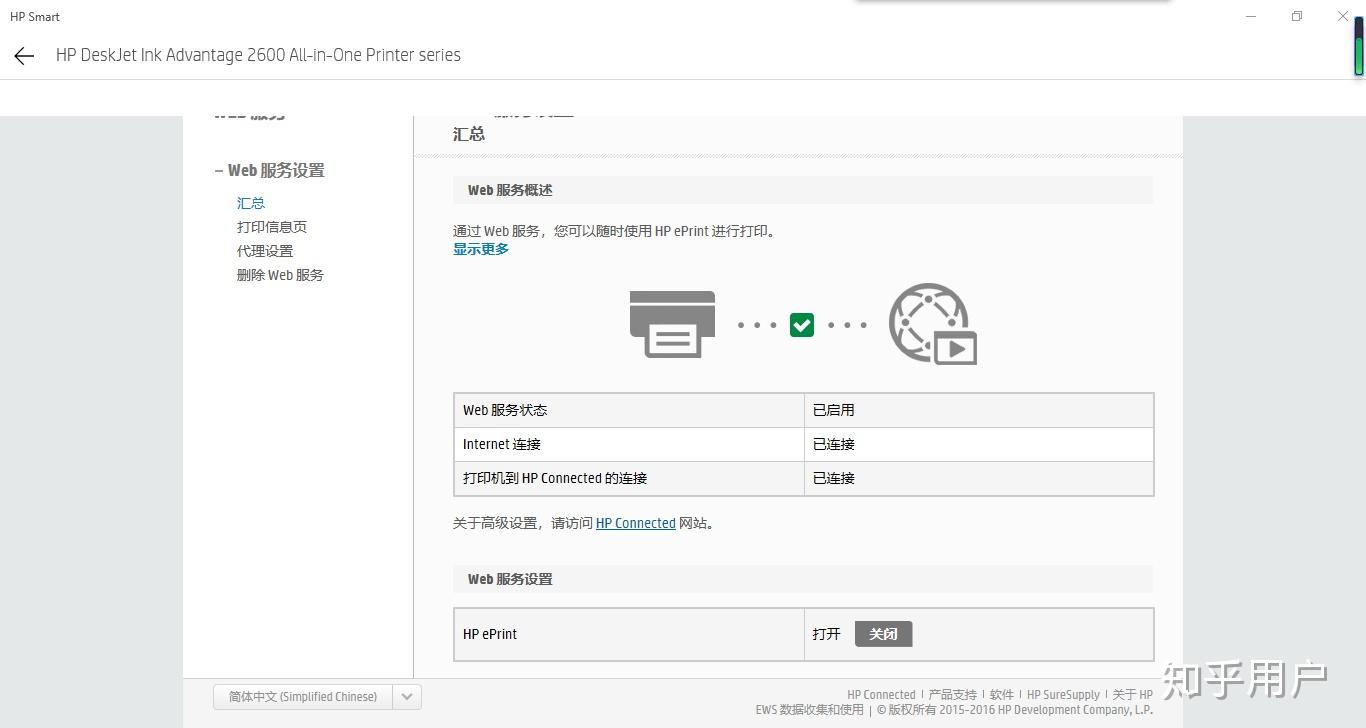Click the web services globe icon
The height and width of the screenshot is (728, 1366).
pos(932,323)
